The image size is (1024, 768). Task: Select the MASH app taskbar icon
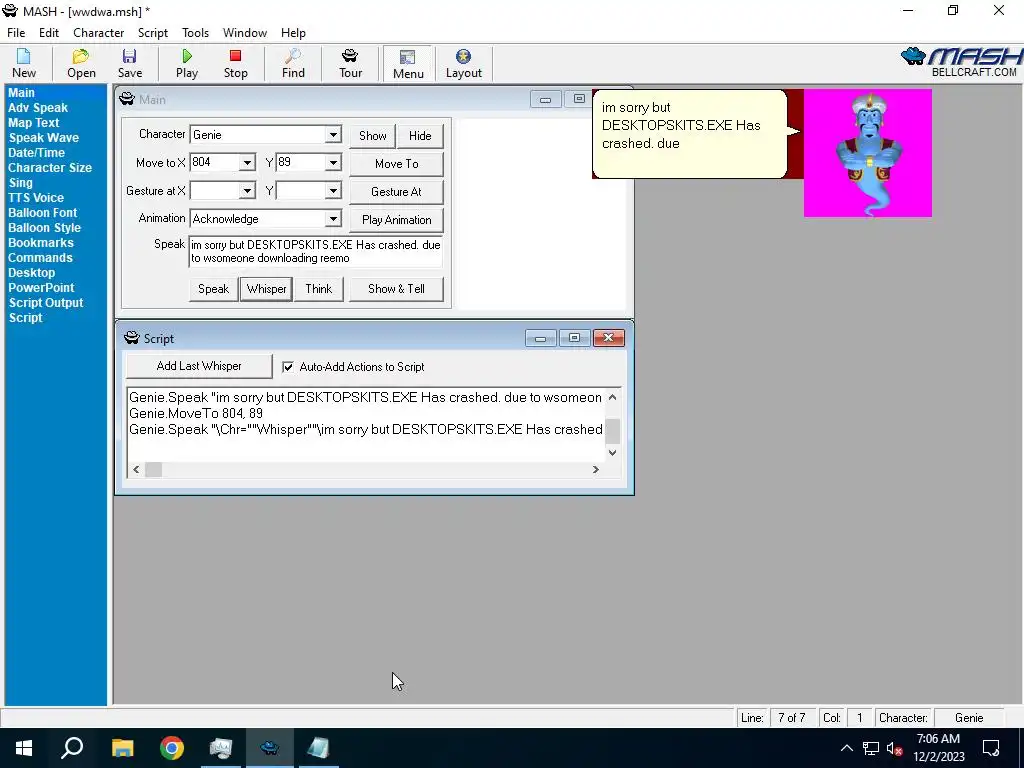(x=269, y=748)
